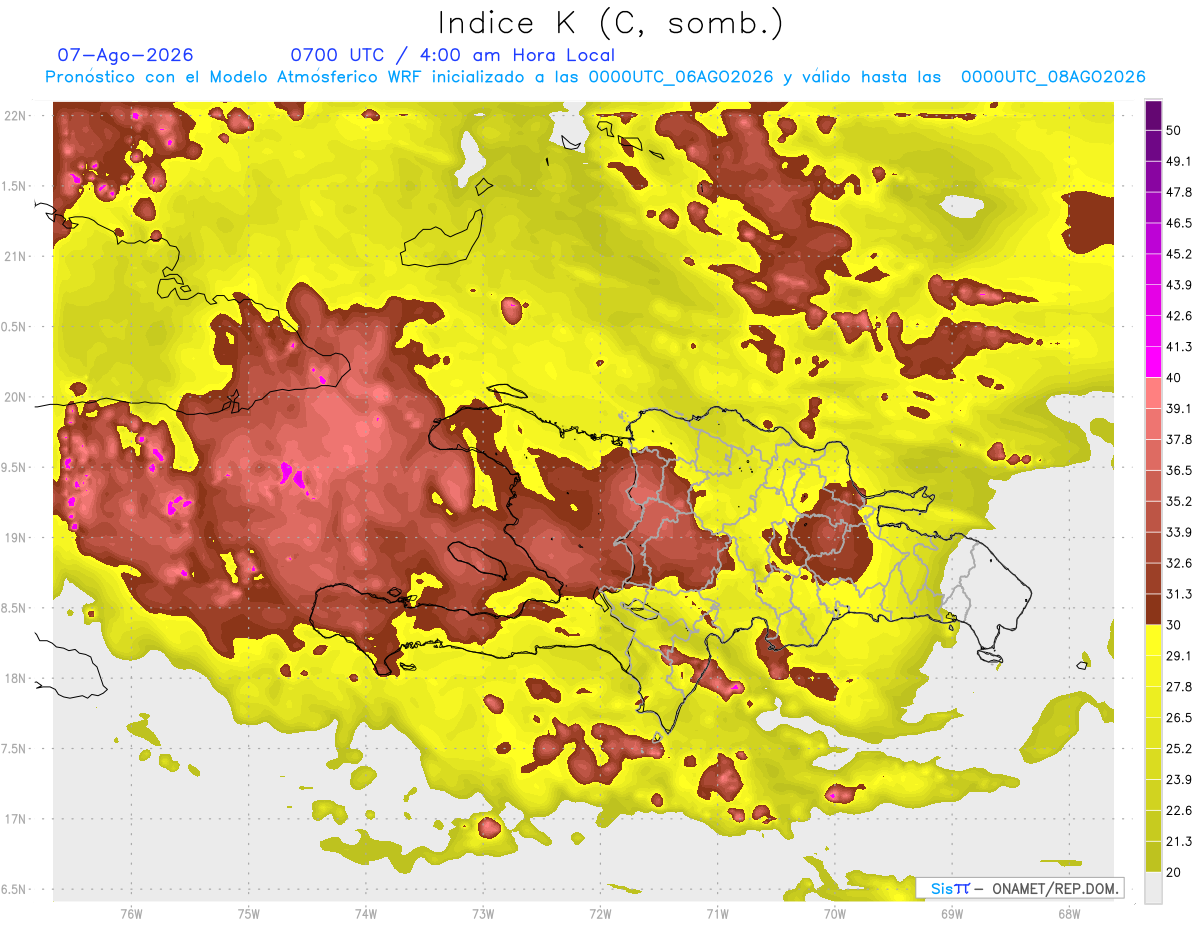This screenshot has height=927, width=1200.
Task: Click the legend value '50'
Action: 1175,130
